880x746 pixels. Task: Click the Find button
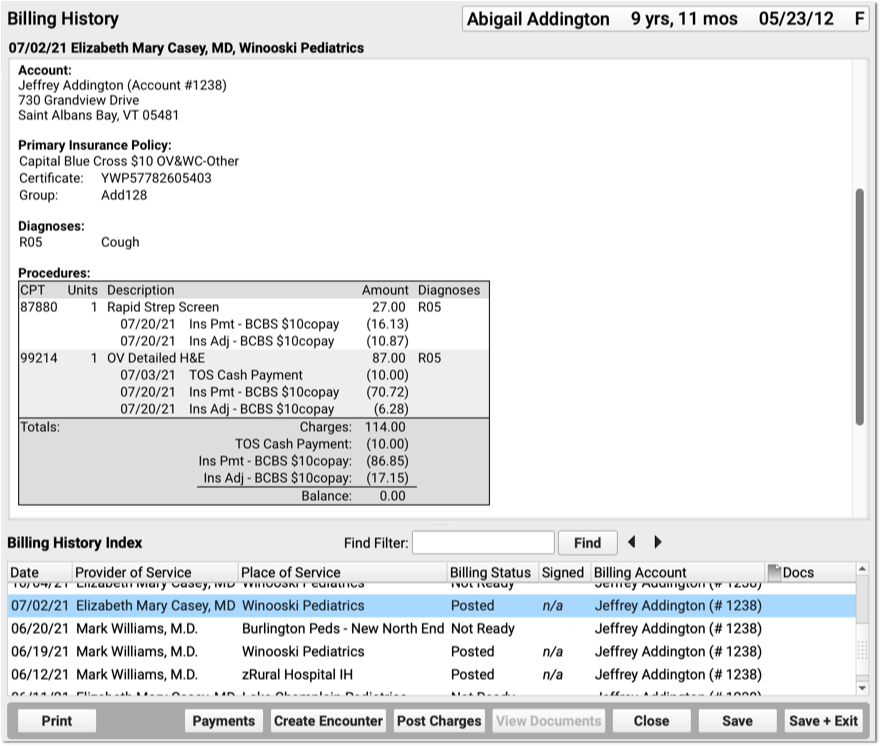tap(588, 543)
